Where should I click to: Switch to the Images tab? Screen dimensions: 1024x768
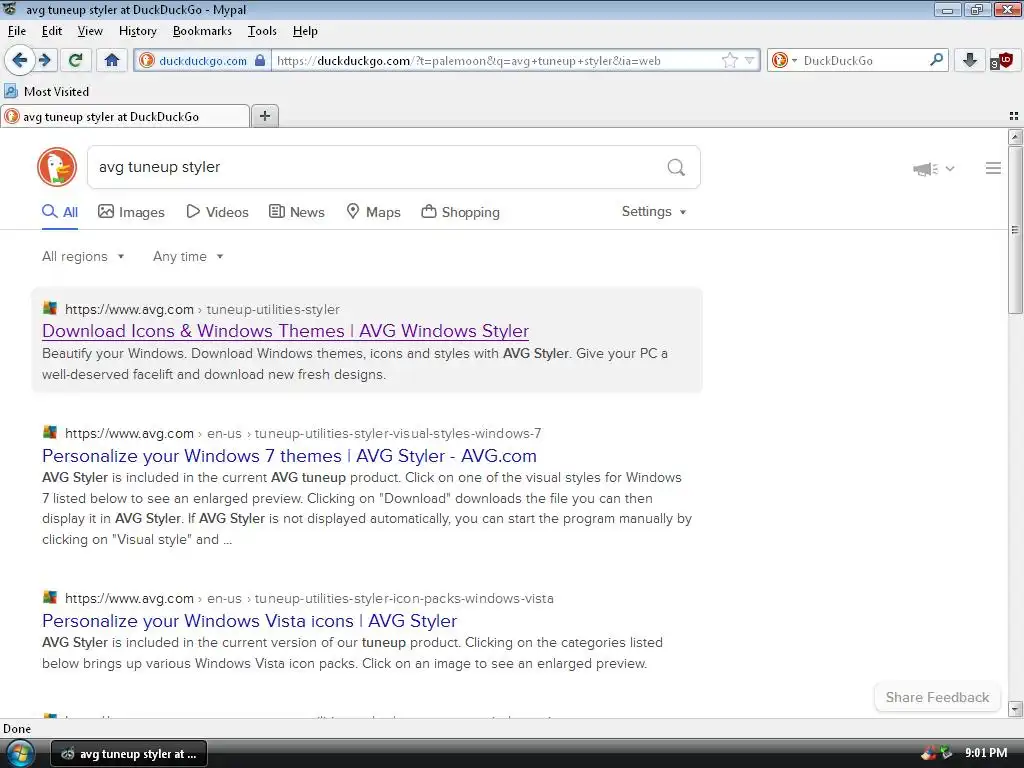131,212
